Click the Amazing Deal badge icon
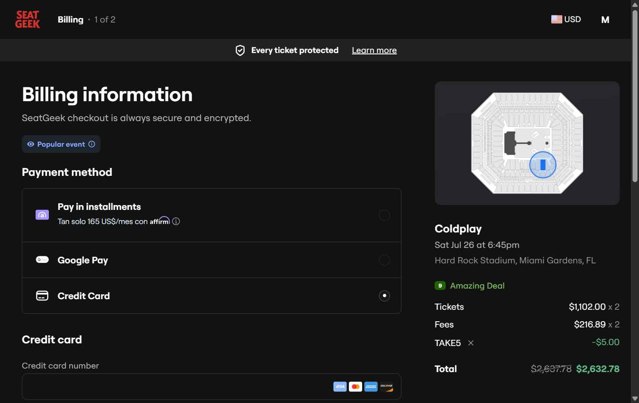Viewport: 639px width, 403px height. pyautogui.click(x=440, y=286)
